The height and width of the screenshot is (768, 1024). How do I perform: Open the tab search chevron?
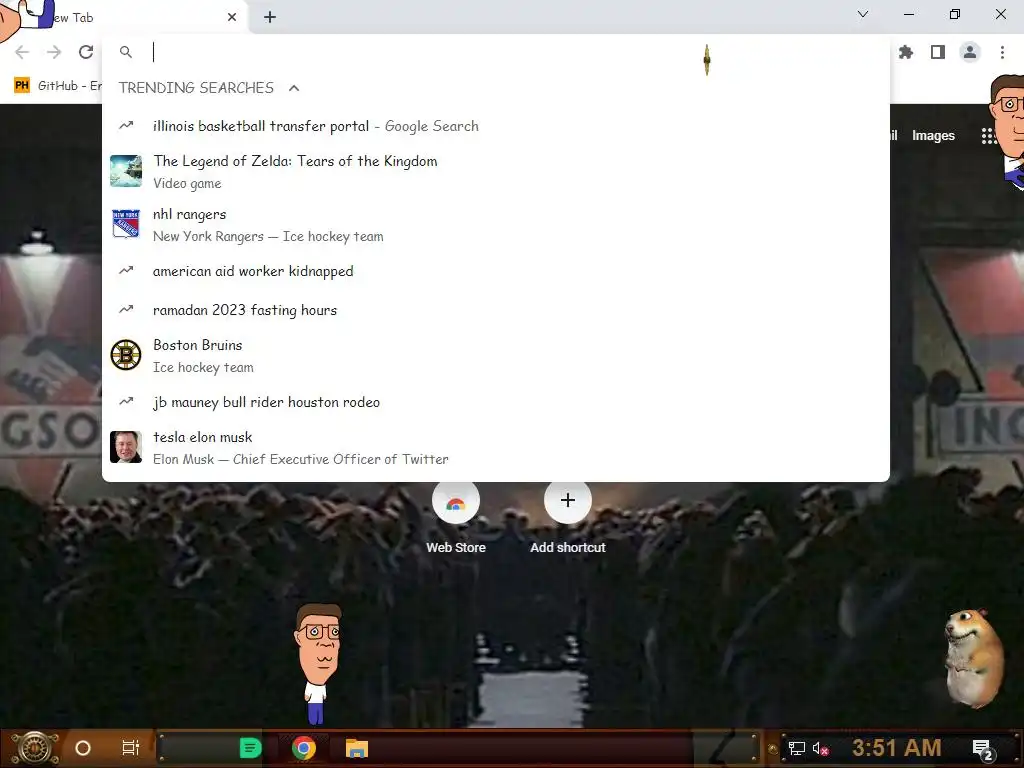coord(863,14)
